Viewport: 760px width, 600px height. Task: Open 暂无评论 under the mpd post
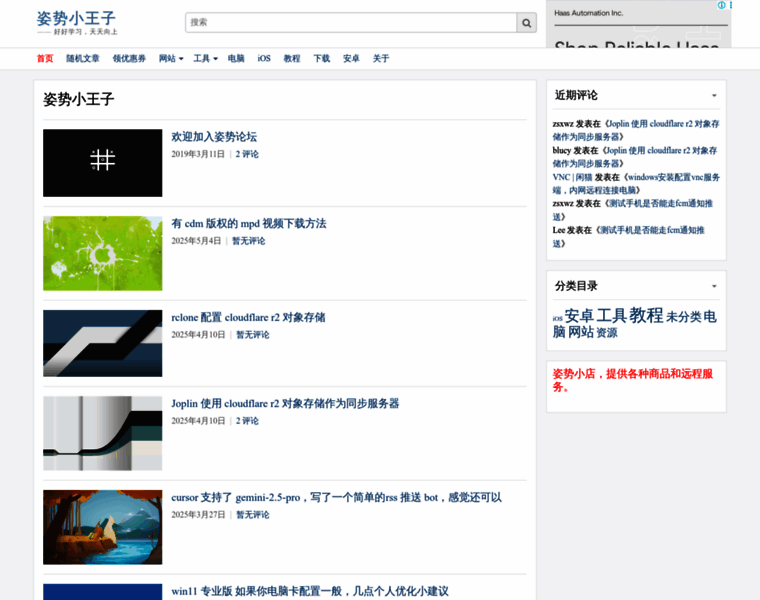248,241
